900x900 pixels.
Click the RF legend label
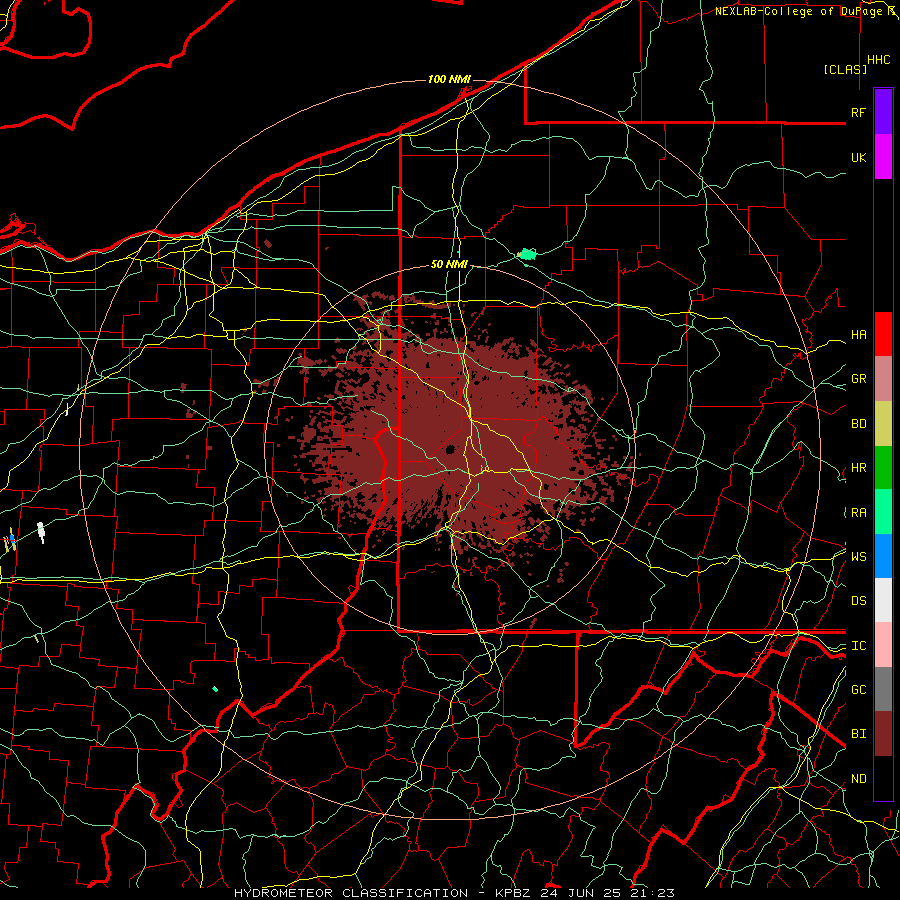(x=858, y=112)
